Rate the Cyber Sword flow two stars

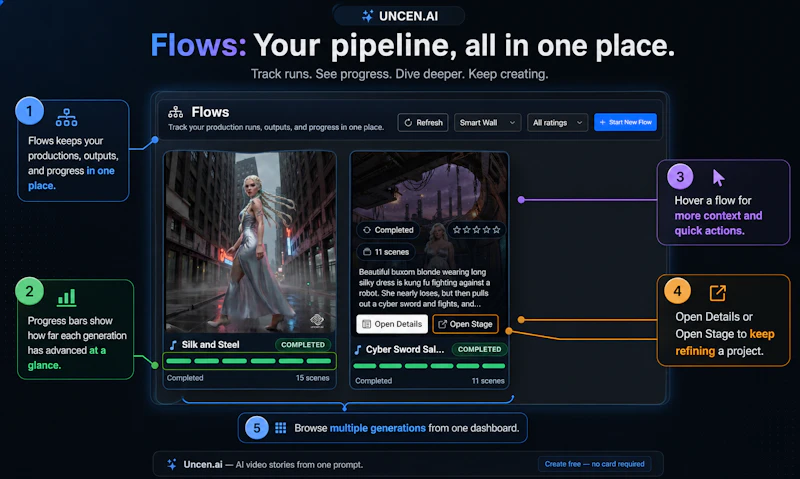coord(466,230)
